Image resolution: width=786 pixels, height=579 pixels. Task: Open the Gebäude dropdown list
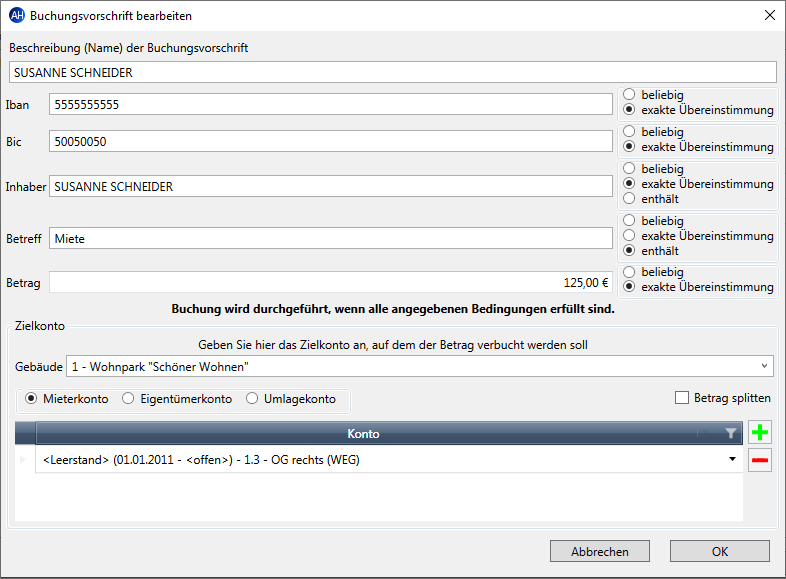(764, 366)
